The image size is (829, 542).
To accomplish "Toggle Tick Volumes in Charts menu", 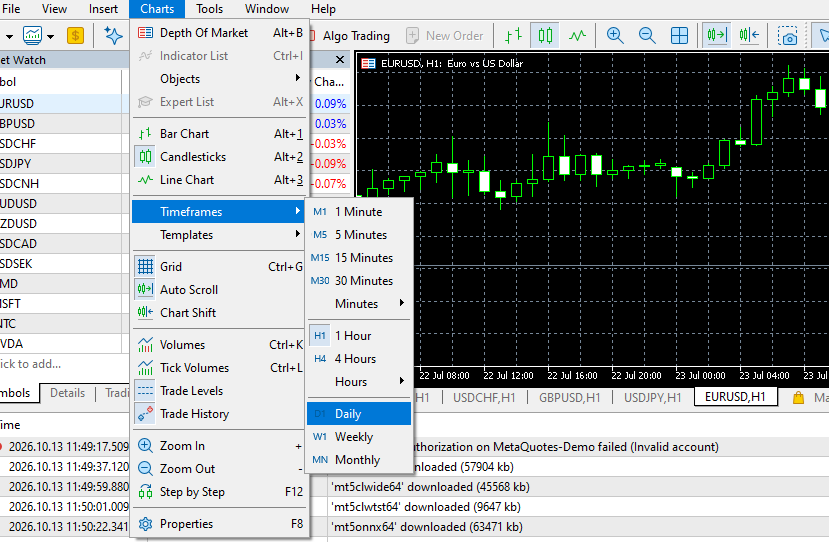I will coord(219,368).
